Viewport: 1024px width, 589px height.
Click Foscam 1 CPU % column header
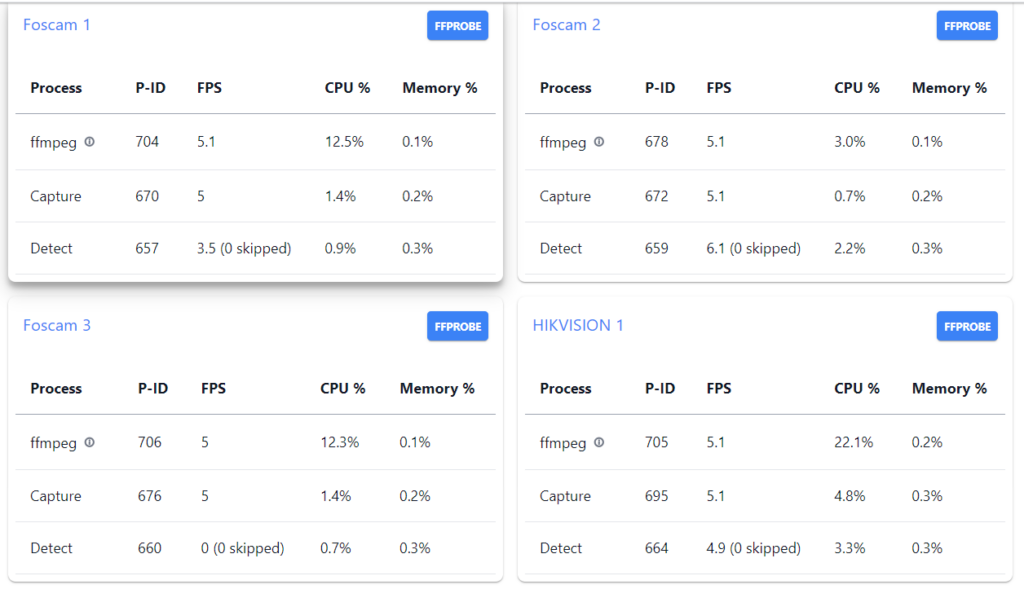347,88
